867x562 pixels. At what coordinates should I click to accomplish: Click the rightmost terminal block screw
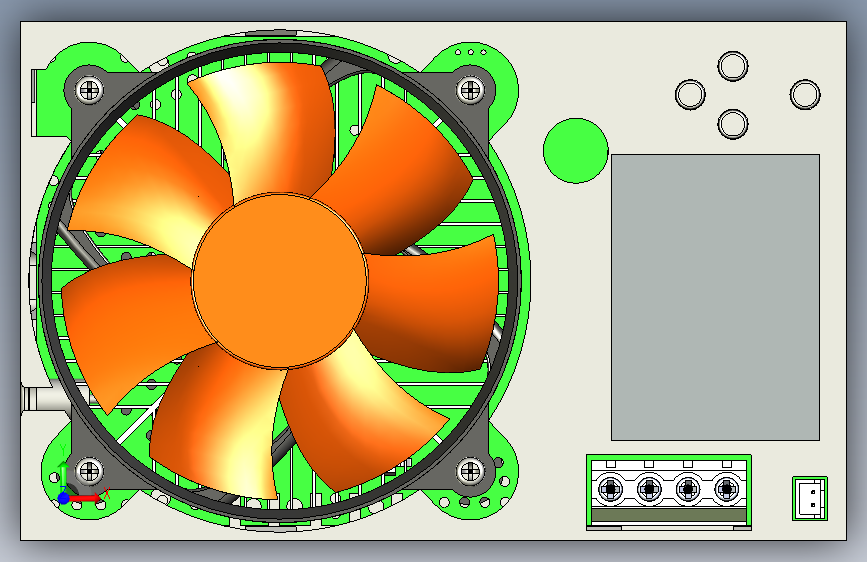(727, 489)
